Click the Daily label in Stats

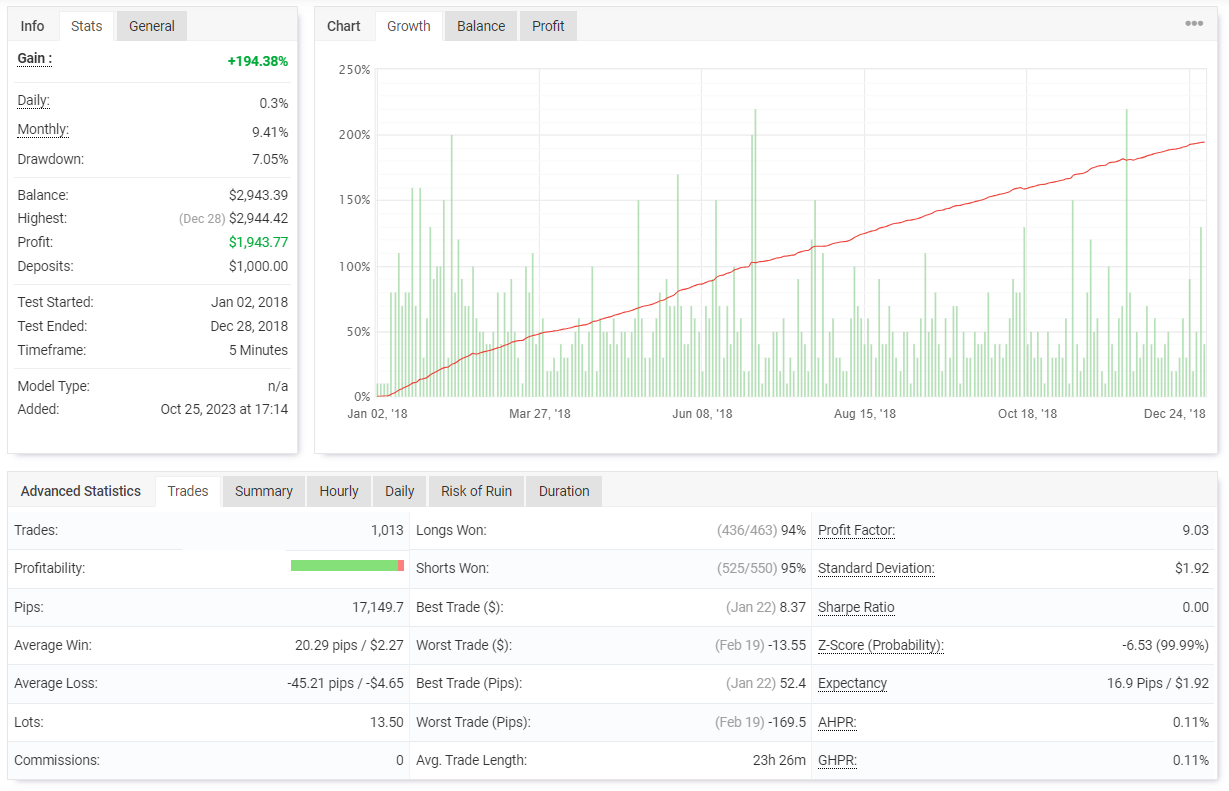click(x=33, y=101)
